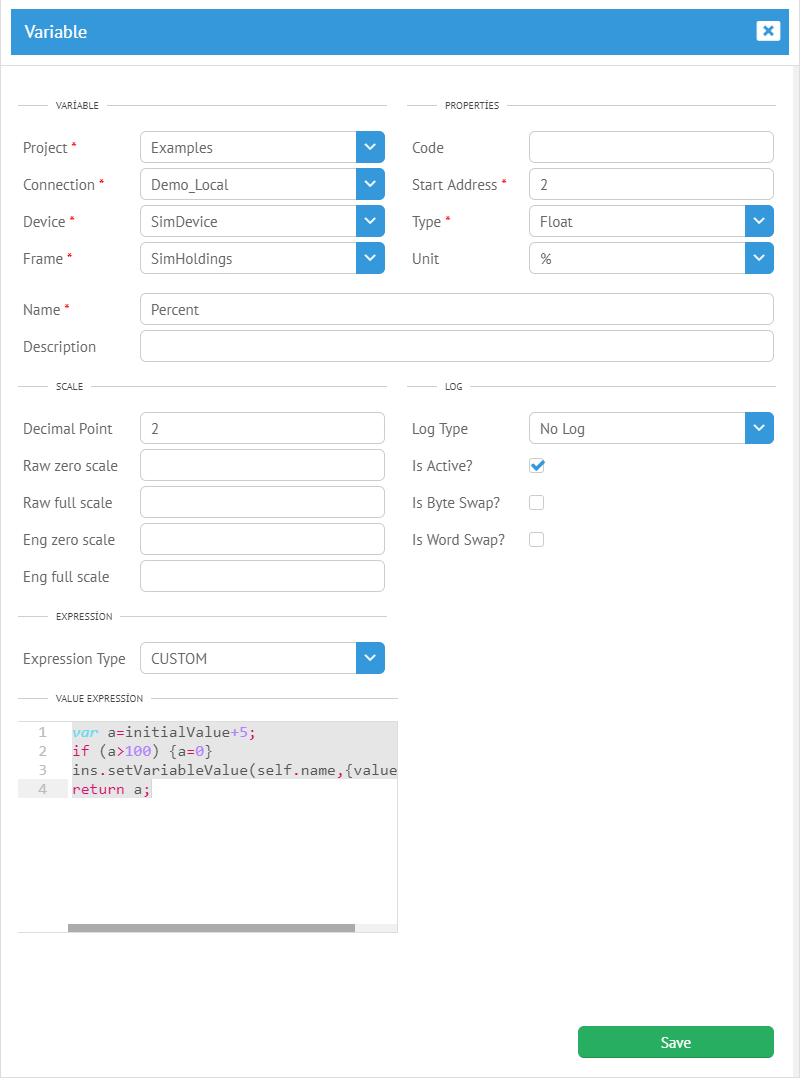Focus the Eng full scale field

[262, 576]
